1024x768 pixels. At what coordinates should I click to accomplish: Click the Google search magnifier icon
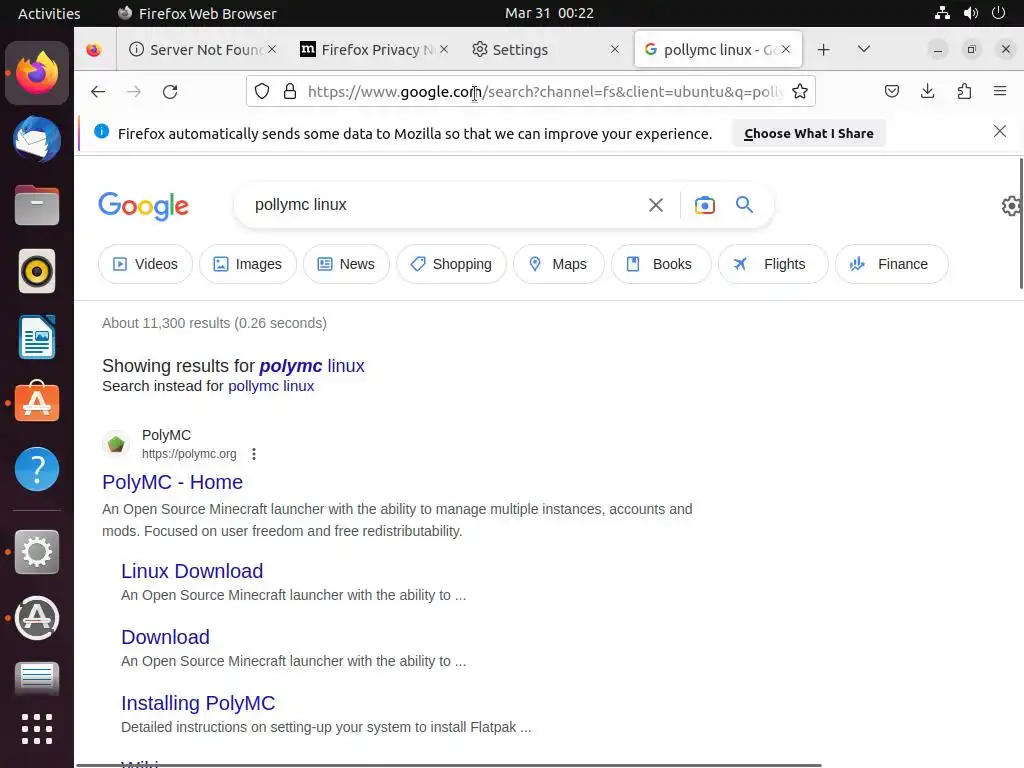tap(744, 204)
